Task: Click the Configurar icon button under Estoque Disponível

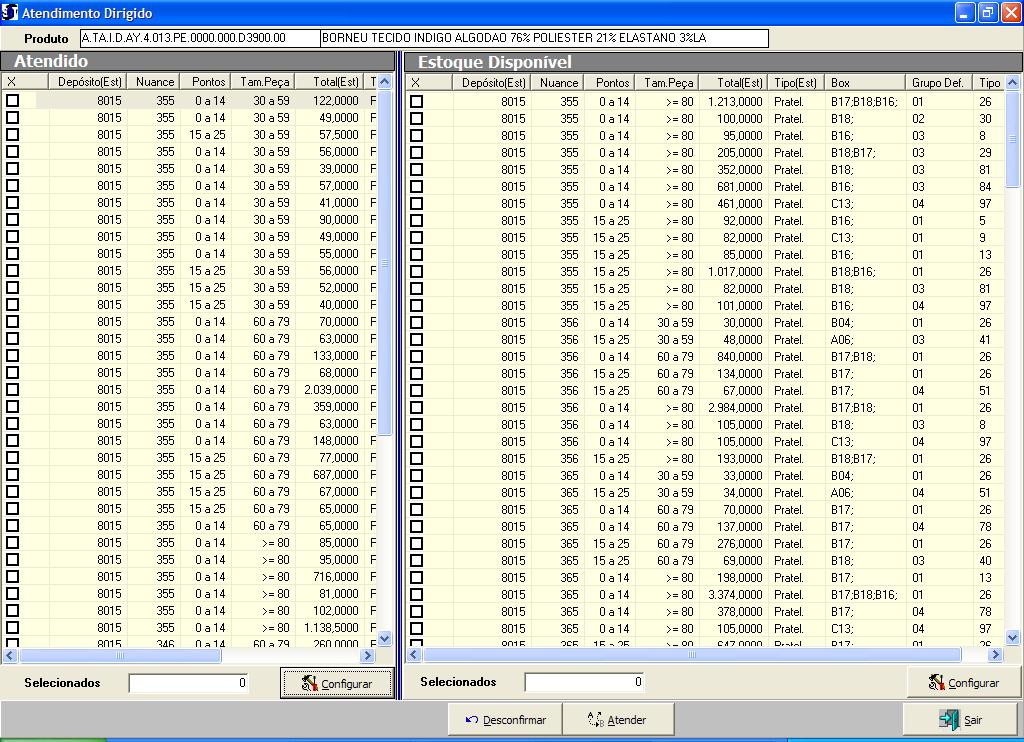Action: pyautogui.click(x=963, y=682)
